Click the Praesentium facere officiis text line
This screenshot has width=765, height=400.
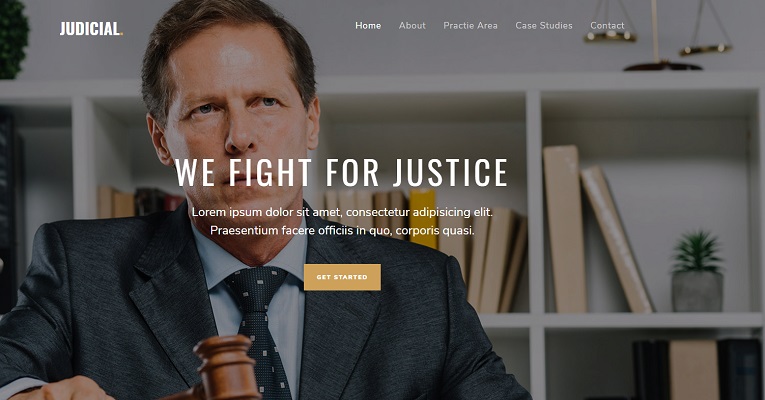(342, 230)
